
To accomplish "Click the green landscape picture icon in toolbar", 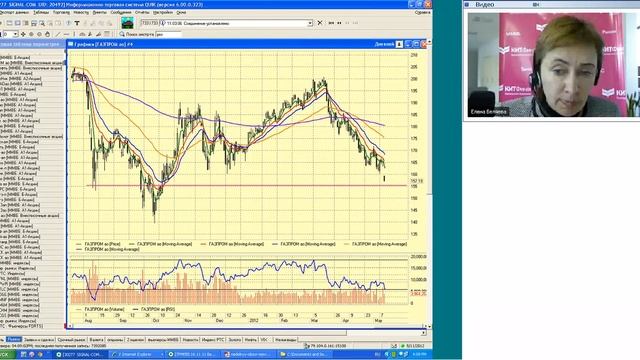I will (128, 23).
